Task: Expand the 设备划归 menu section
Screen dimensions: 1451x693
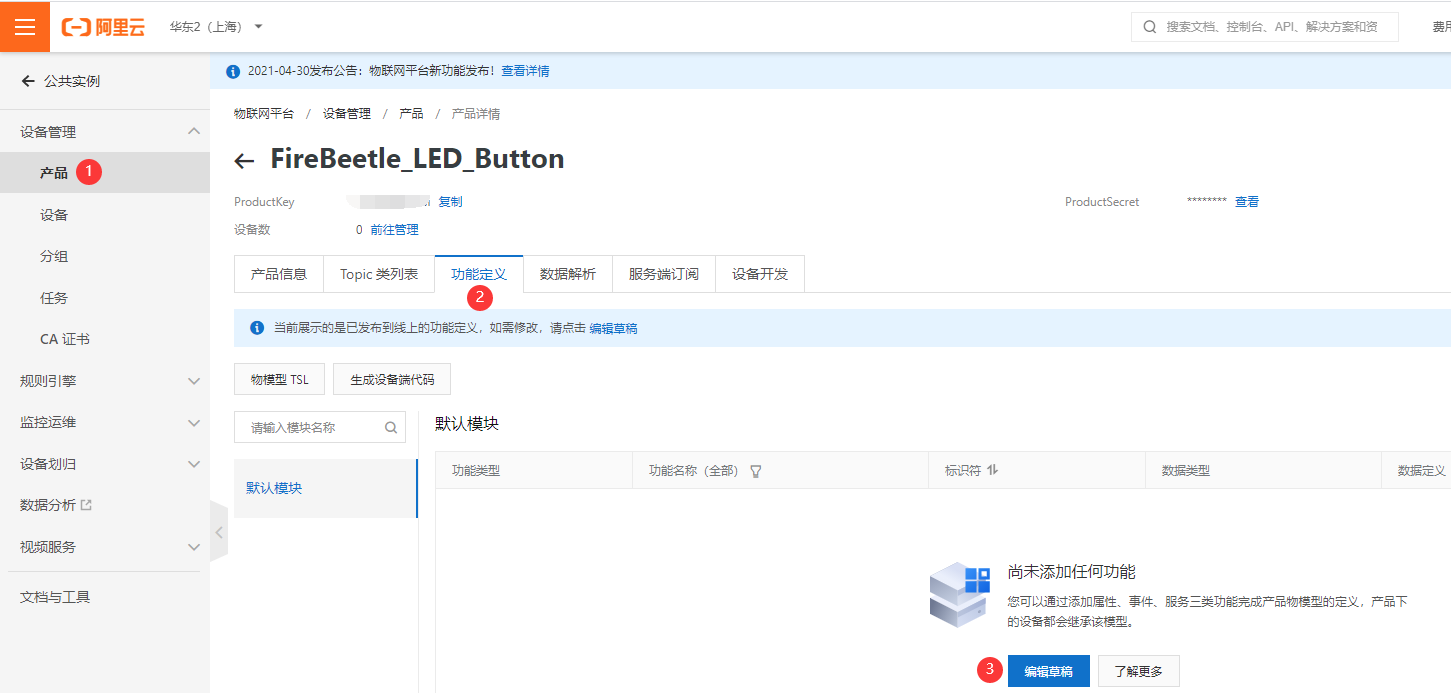Action: coord(194,464)
